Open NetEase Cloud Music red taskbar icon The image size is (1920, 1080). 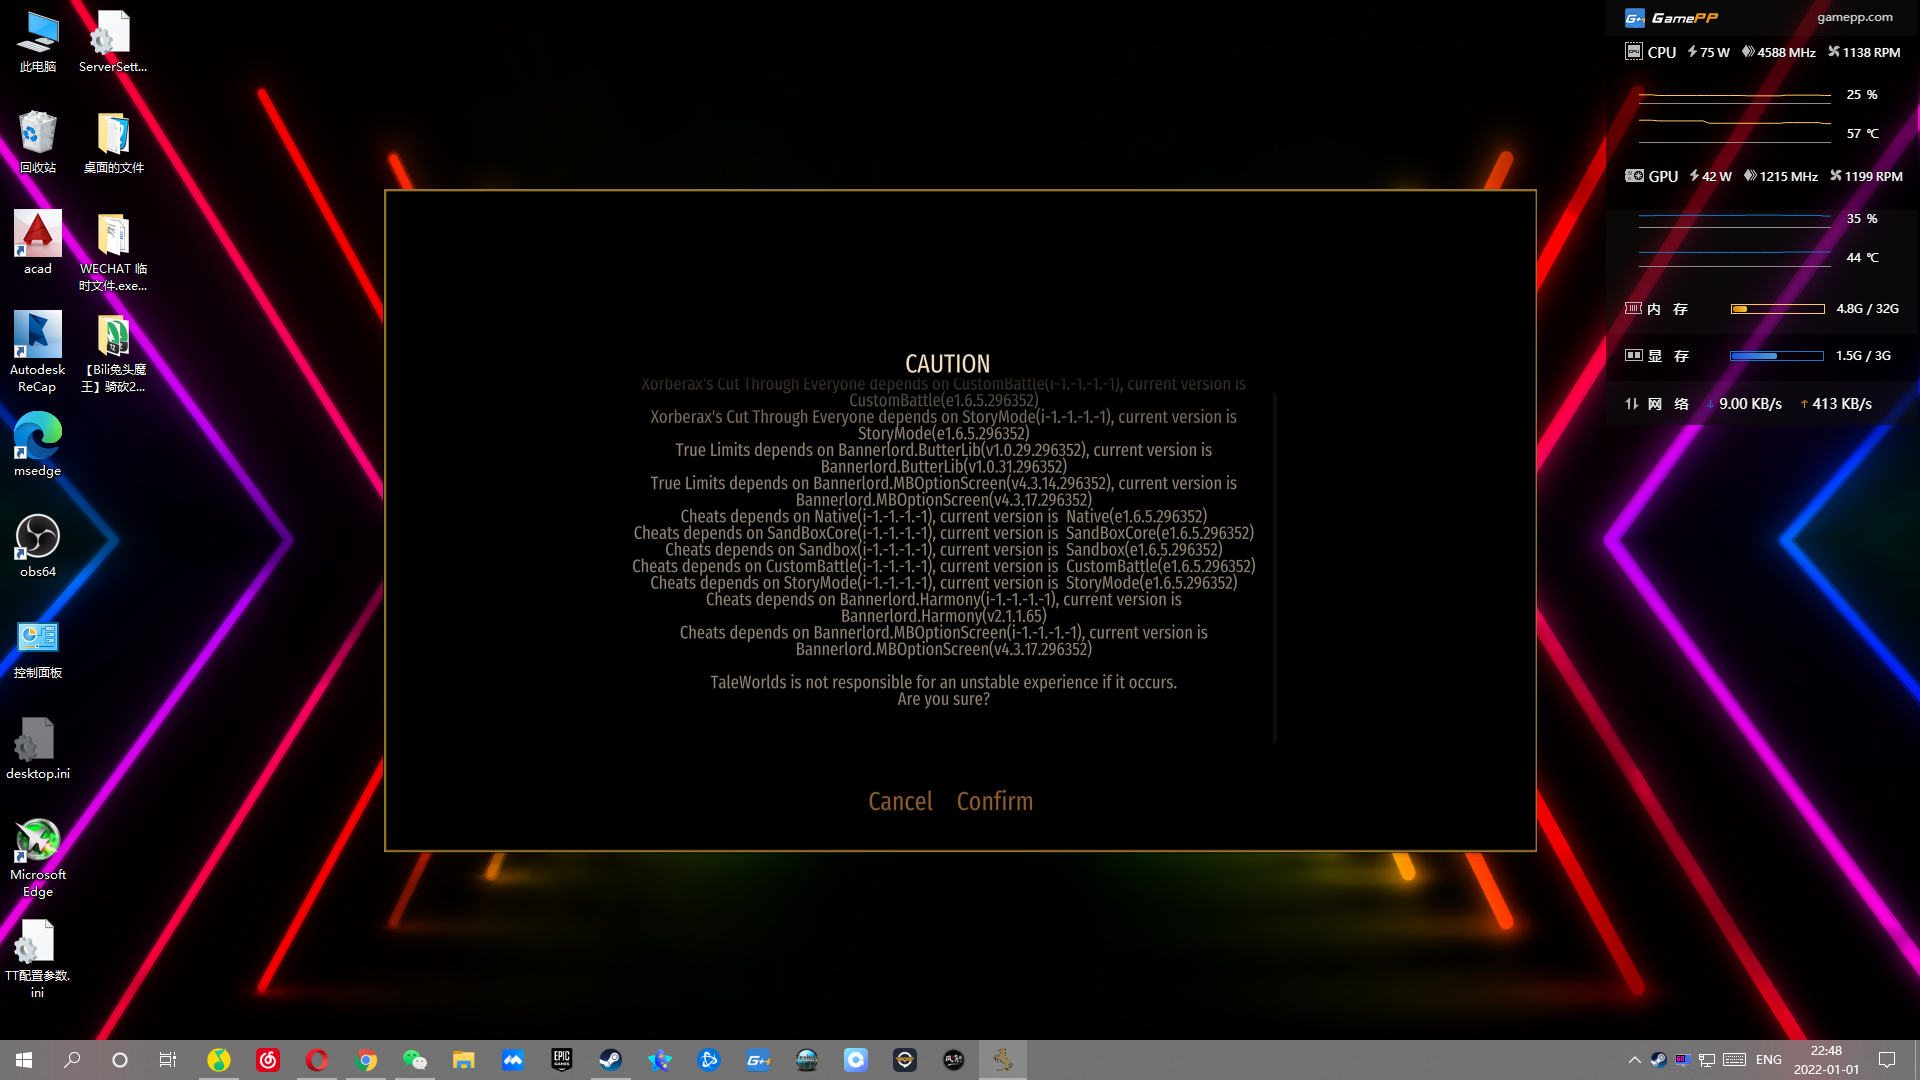tap(268, 1060)
